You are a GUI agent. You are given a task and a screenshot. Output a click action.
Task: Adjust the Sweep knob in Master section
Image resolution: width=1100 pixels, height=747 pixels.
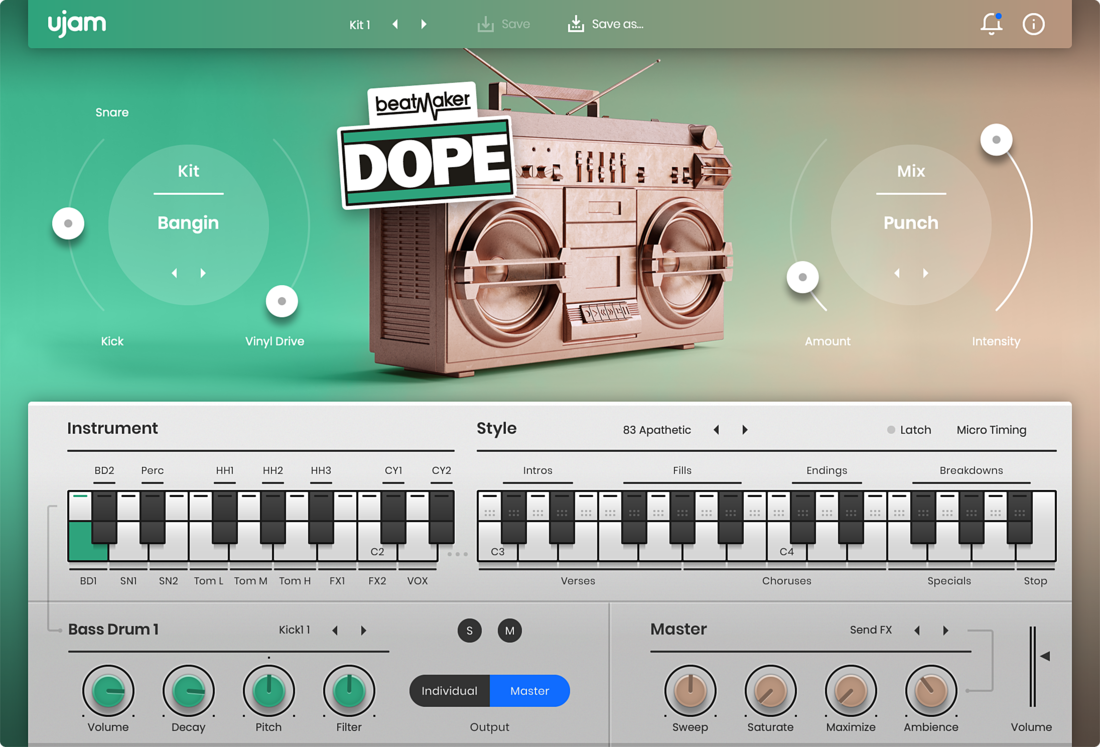[690, 691]
